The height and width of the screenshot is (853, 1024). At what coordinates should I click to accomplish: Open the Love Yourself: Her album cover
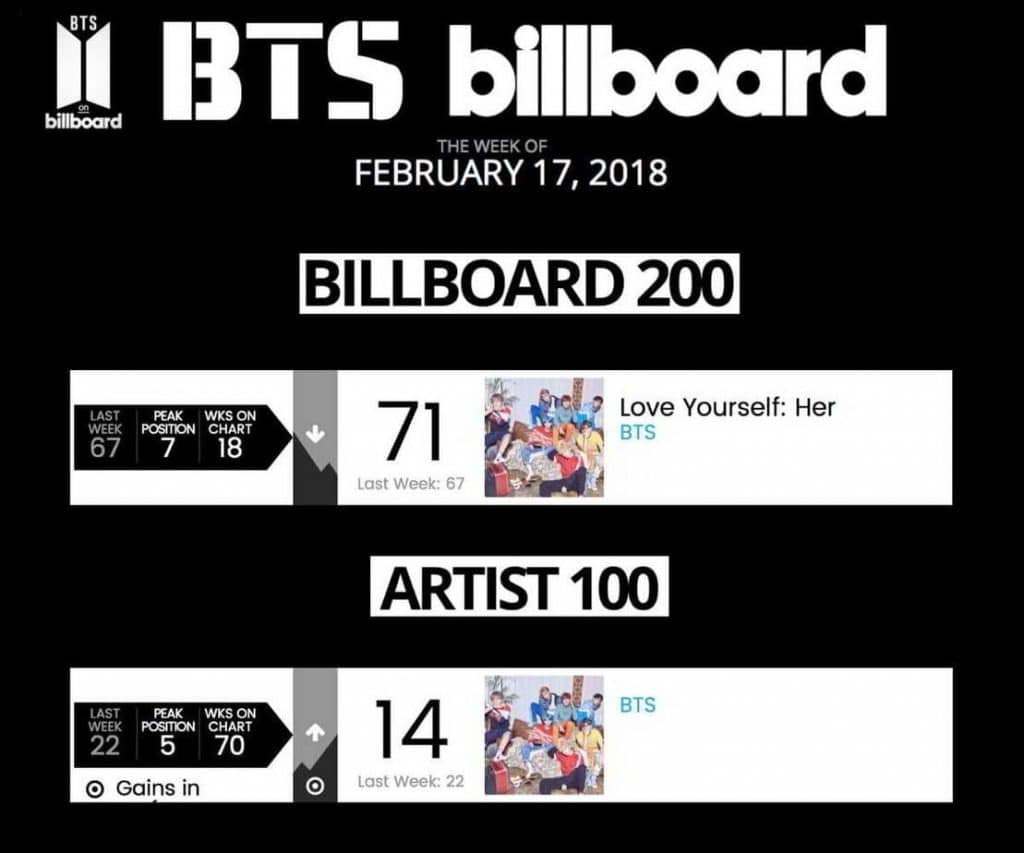544,437
